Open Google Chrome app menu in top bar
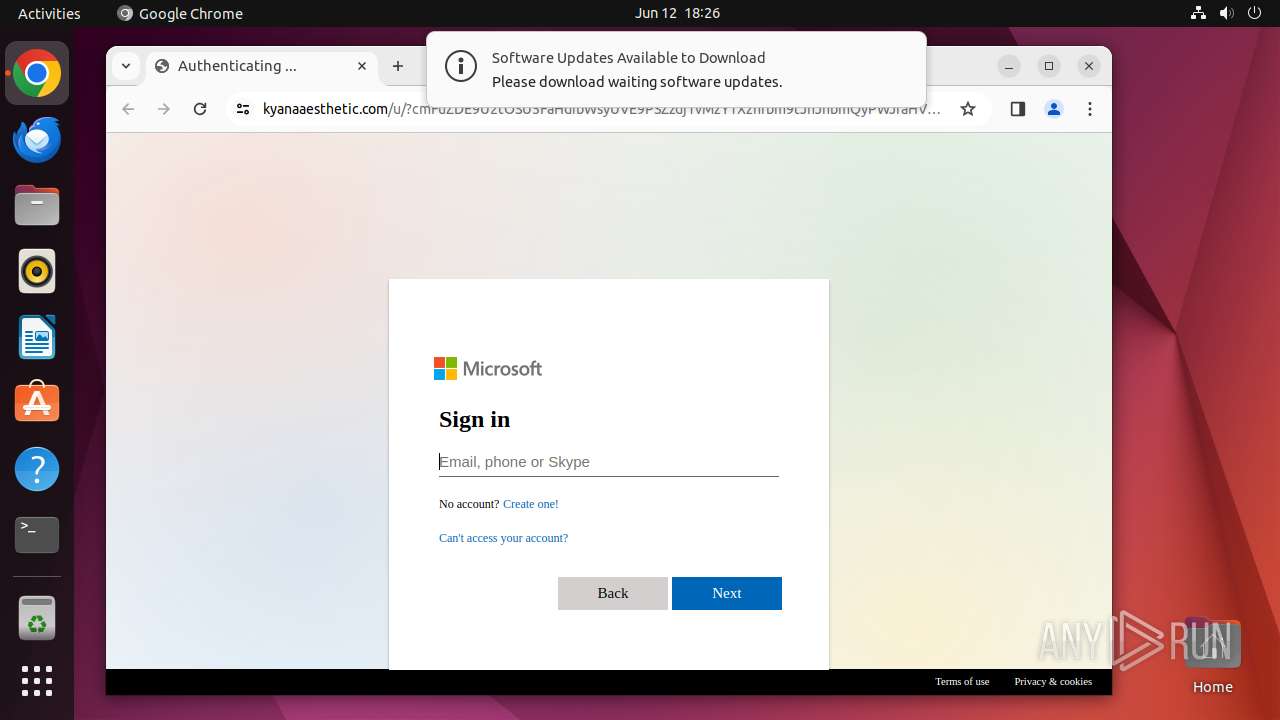This screenshot has height=720, width=1280. [x=180, y=13]
